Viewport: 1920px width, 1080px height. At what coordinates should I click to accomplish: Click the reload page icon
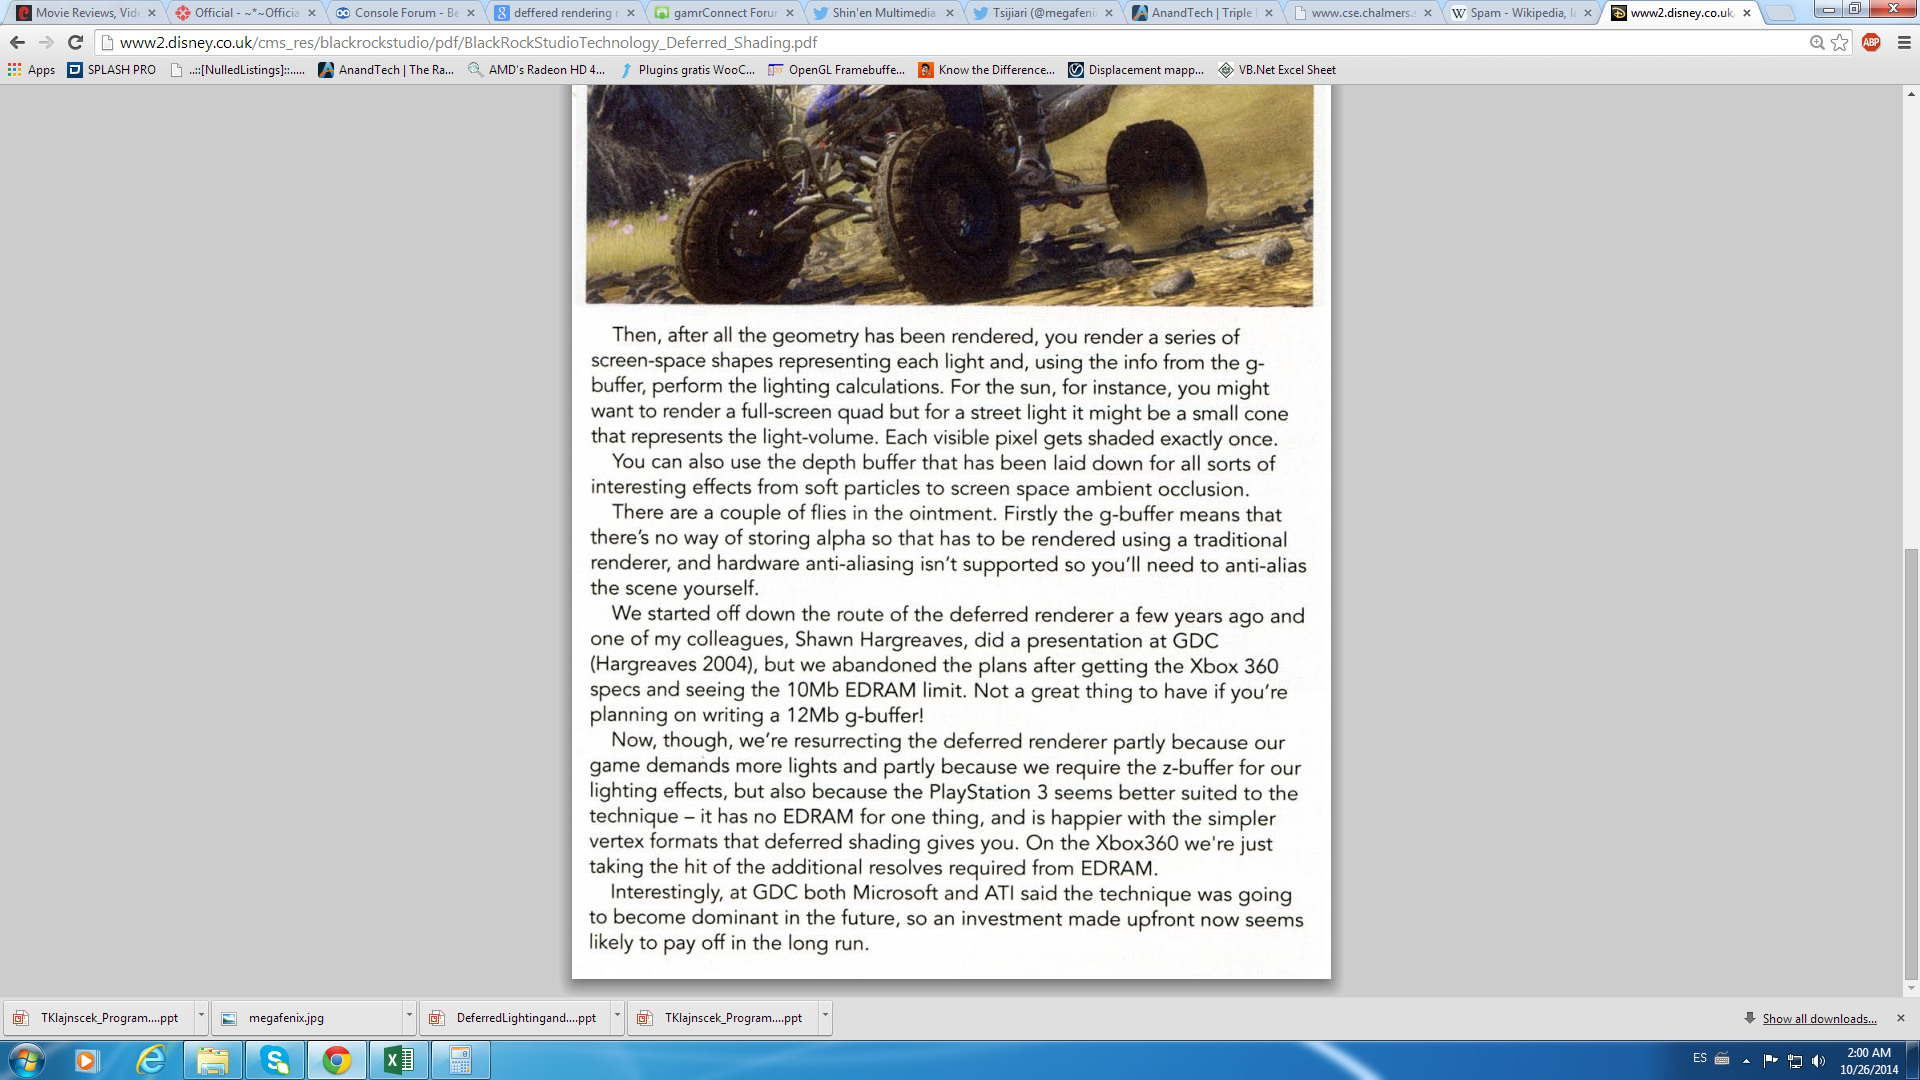[x=75, y=42]
